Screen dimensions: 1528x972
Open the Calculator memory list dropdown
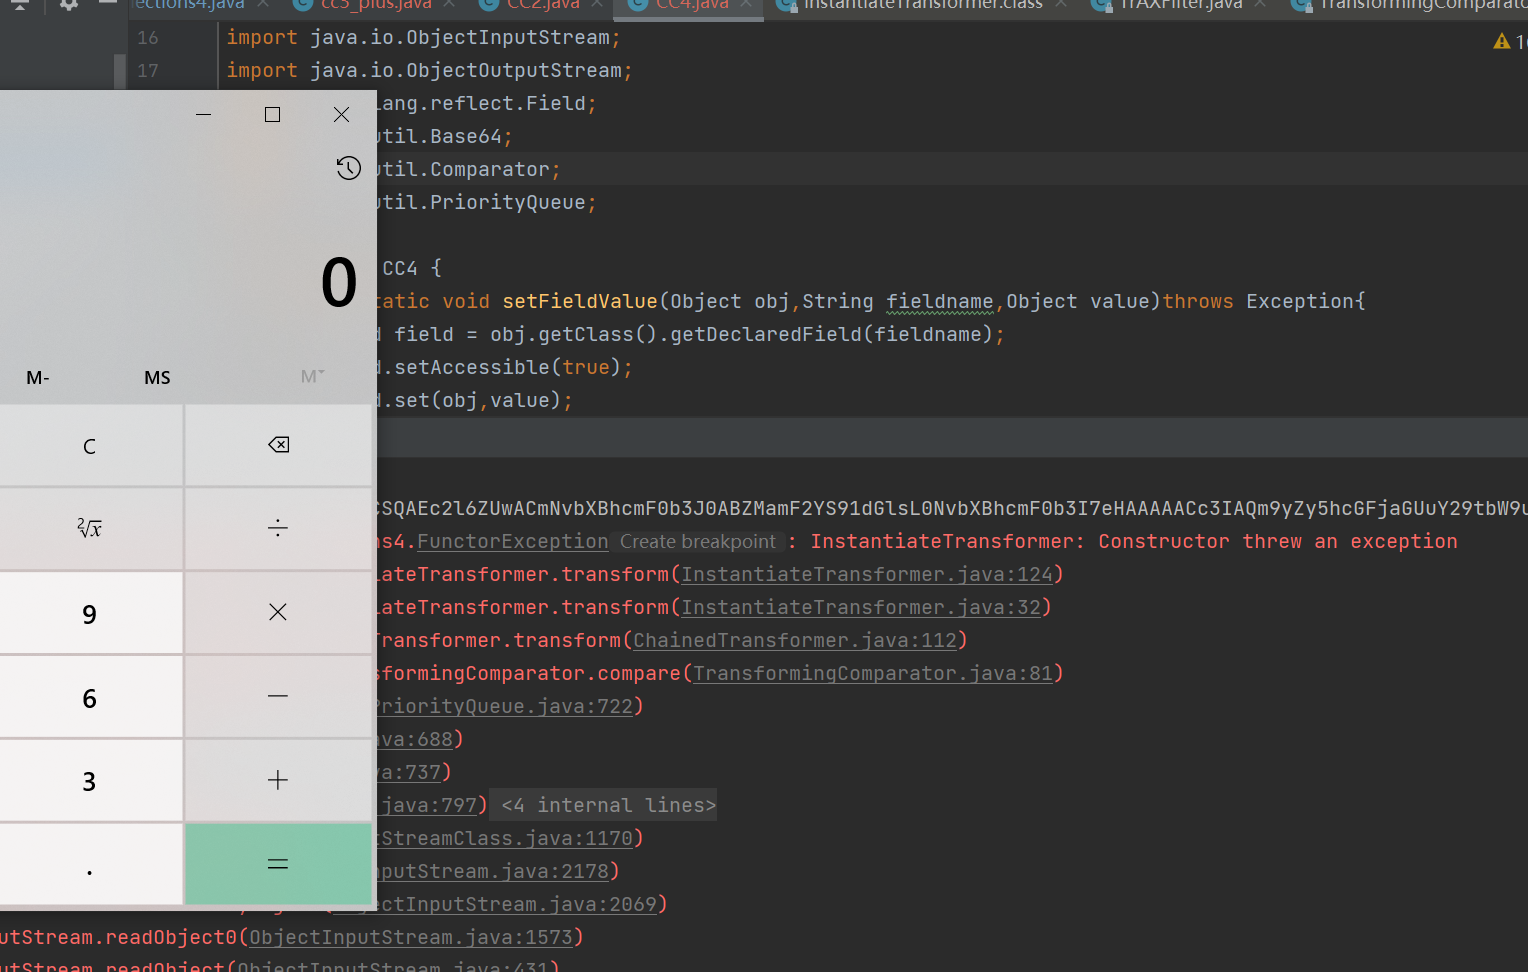point(313,376)
